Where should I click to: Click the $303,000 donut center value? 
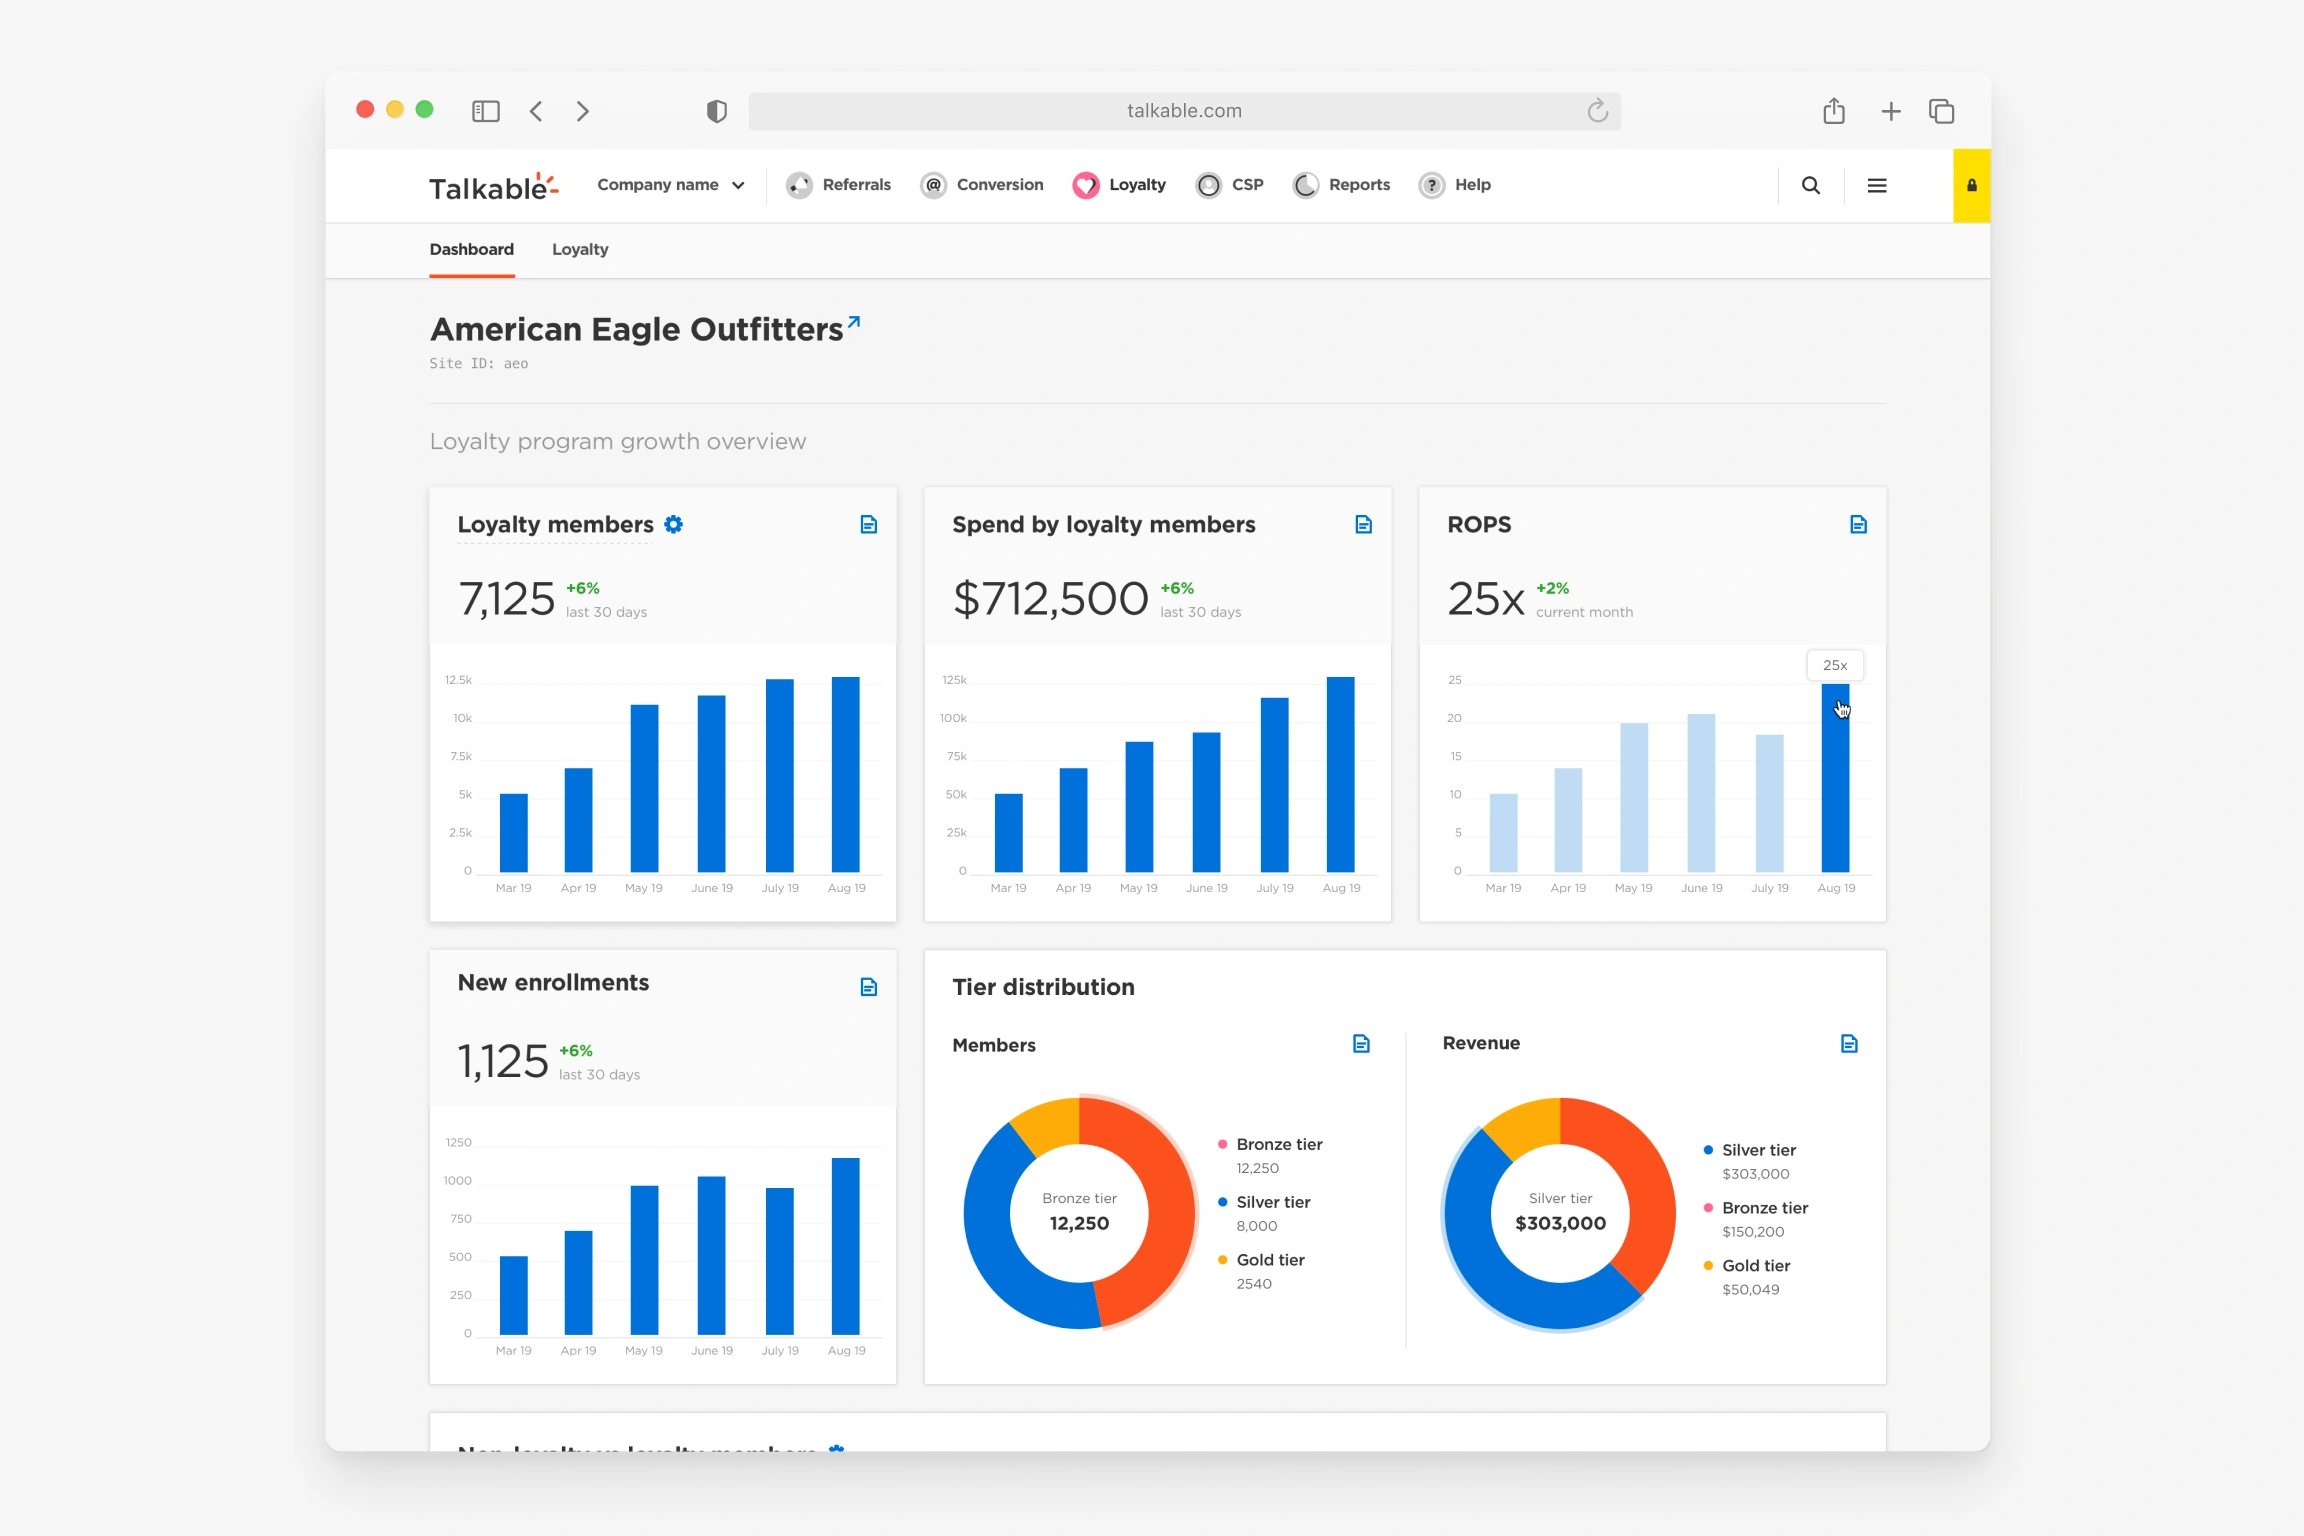[1560, 1223]
